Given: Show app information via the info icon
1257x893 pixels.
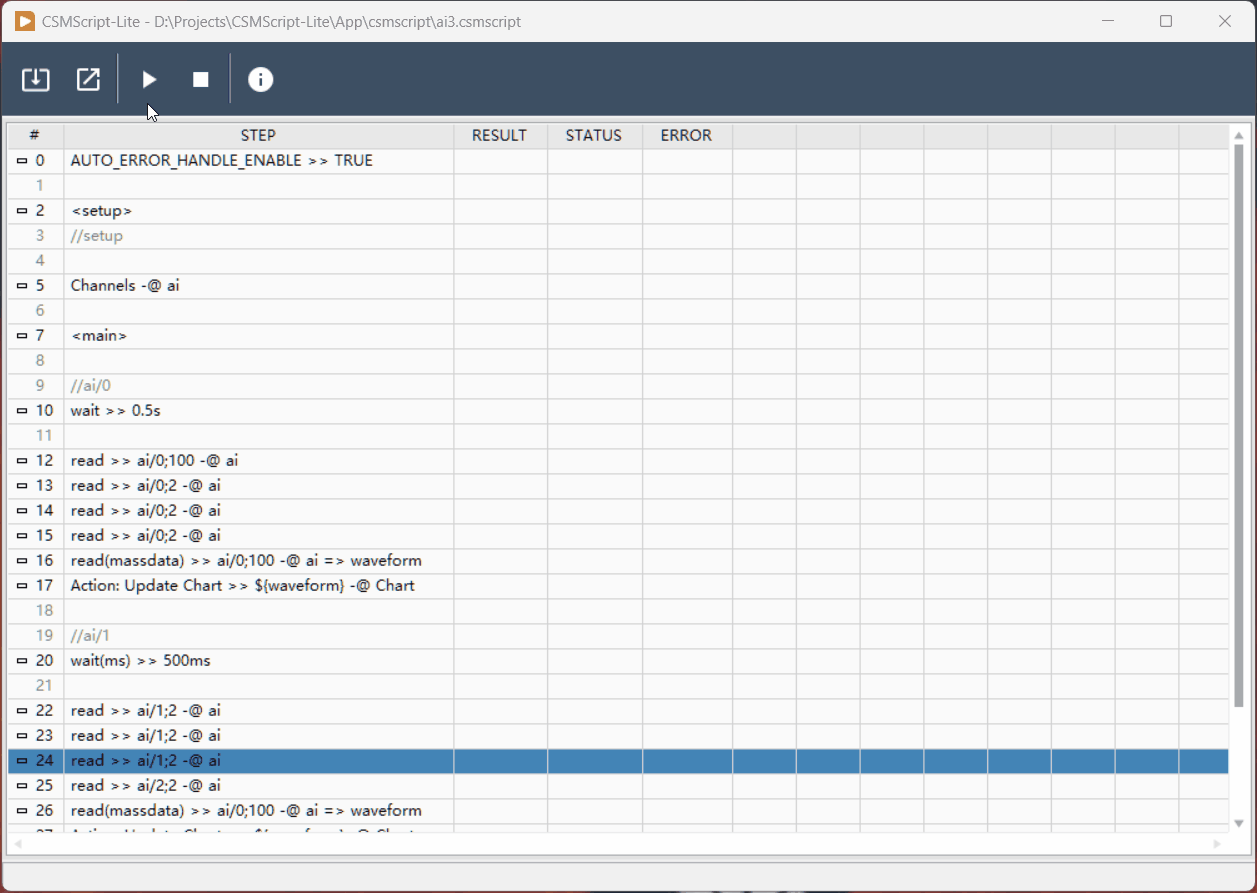Looking at the screenshot, I should [x=260, y=79].
